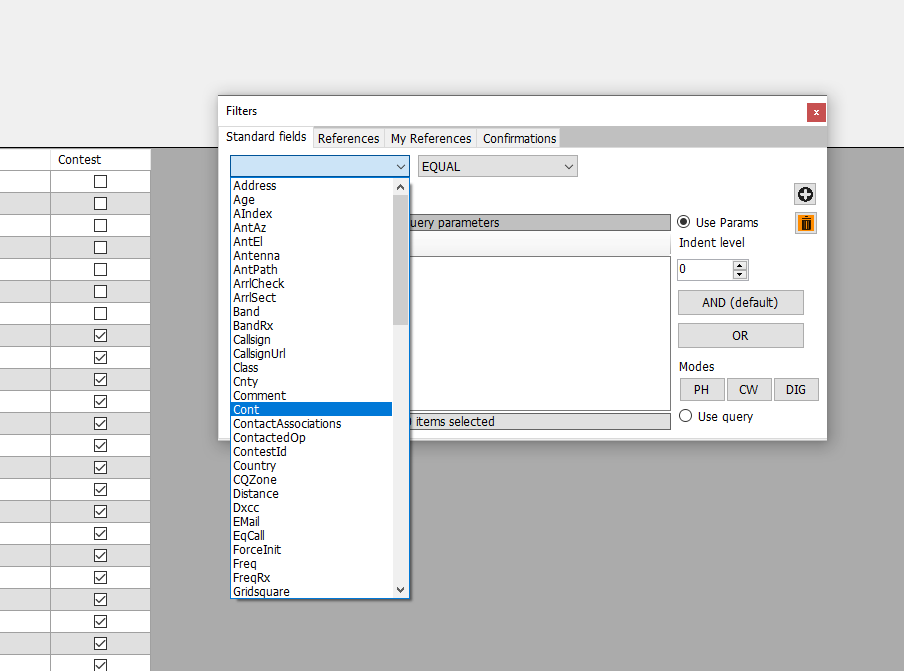Choose CQZone from the field list
The width and height of the screenshot is (904, 671).
coord(311,480)
